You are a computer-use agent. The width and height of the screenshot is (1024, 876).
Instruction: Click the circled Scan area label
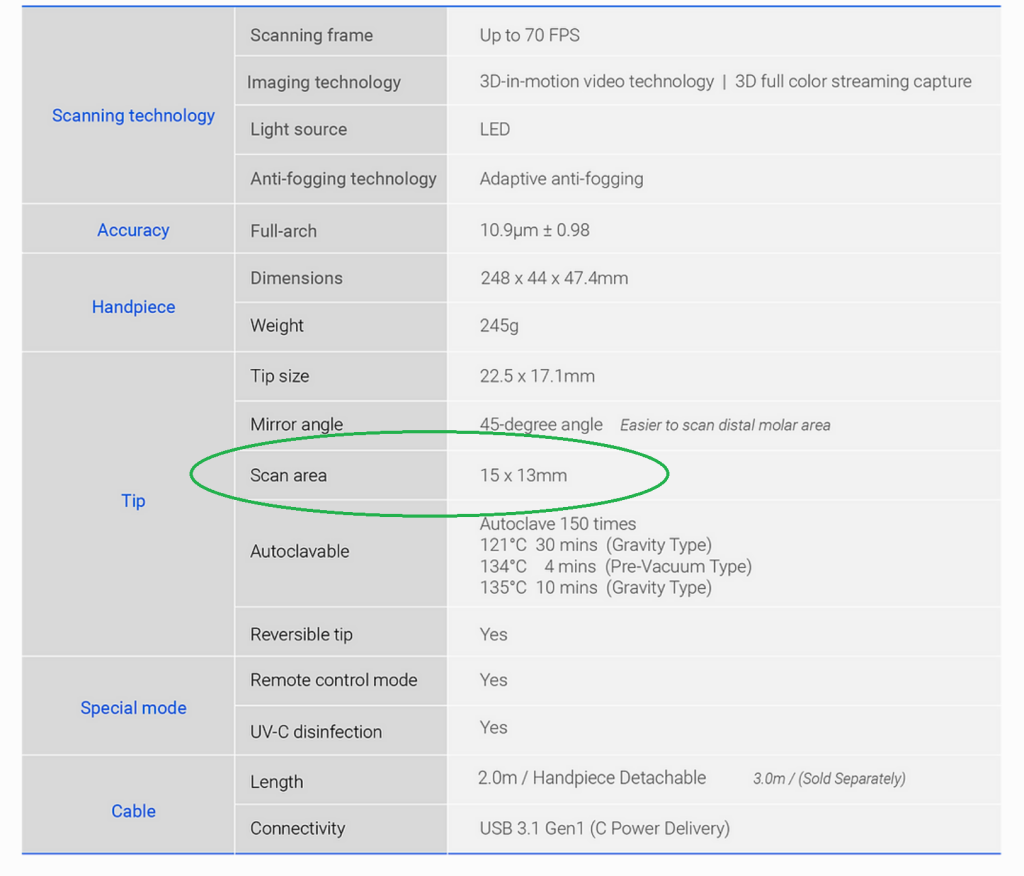click(x=288, y=475)
